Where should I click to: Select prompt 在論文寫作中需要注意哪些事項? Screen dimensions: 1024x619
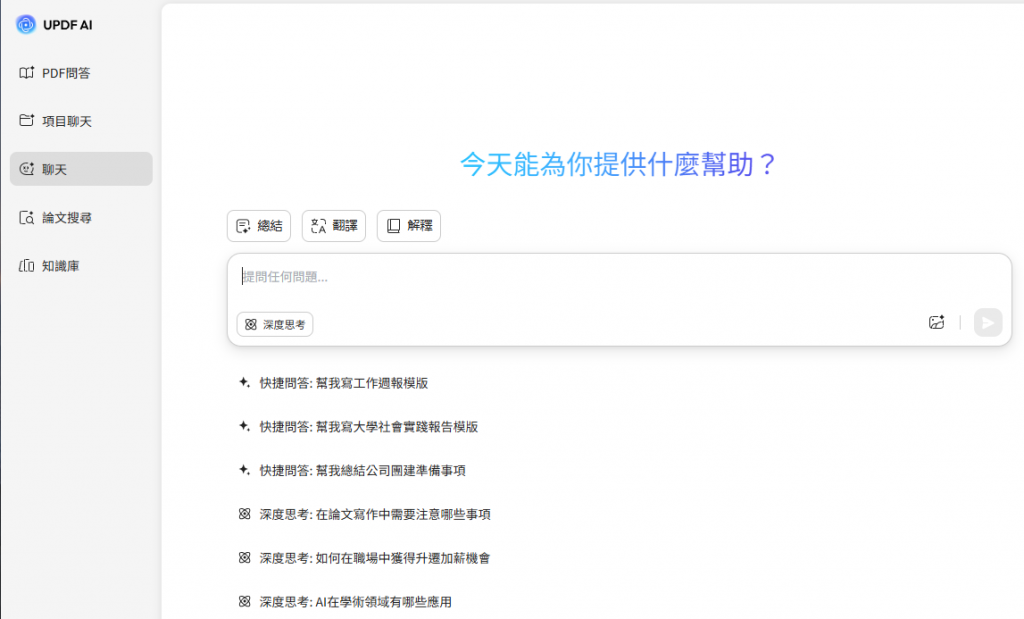point(364,515)
